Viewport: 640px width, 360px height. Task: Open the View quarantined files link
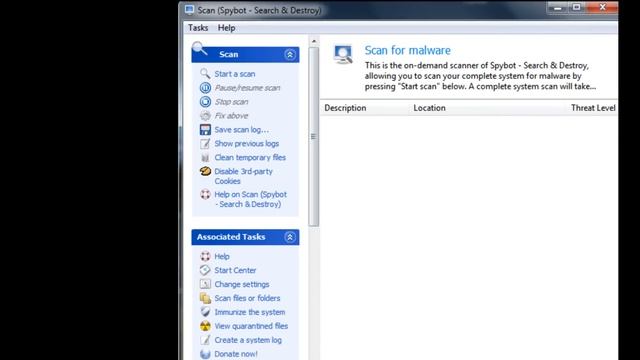251,326
